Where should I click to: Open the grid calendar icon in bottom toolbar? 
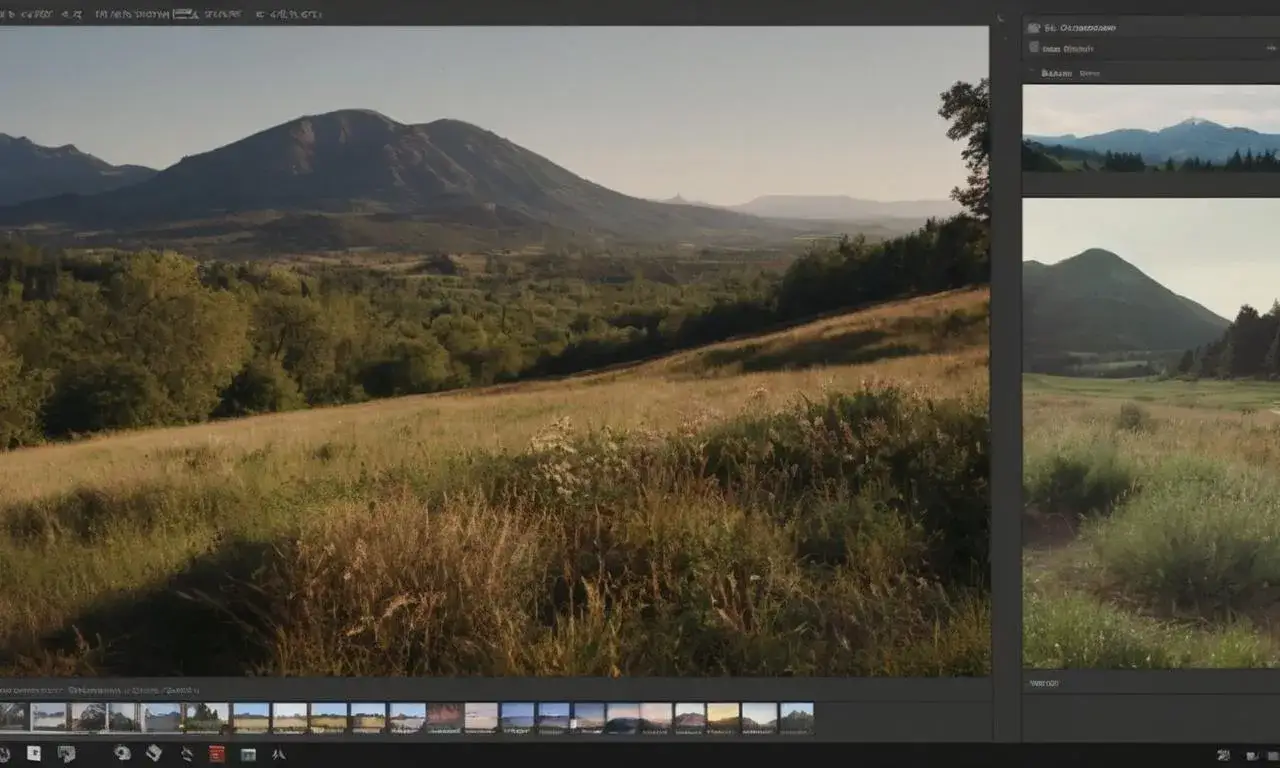(248, 755)
